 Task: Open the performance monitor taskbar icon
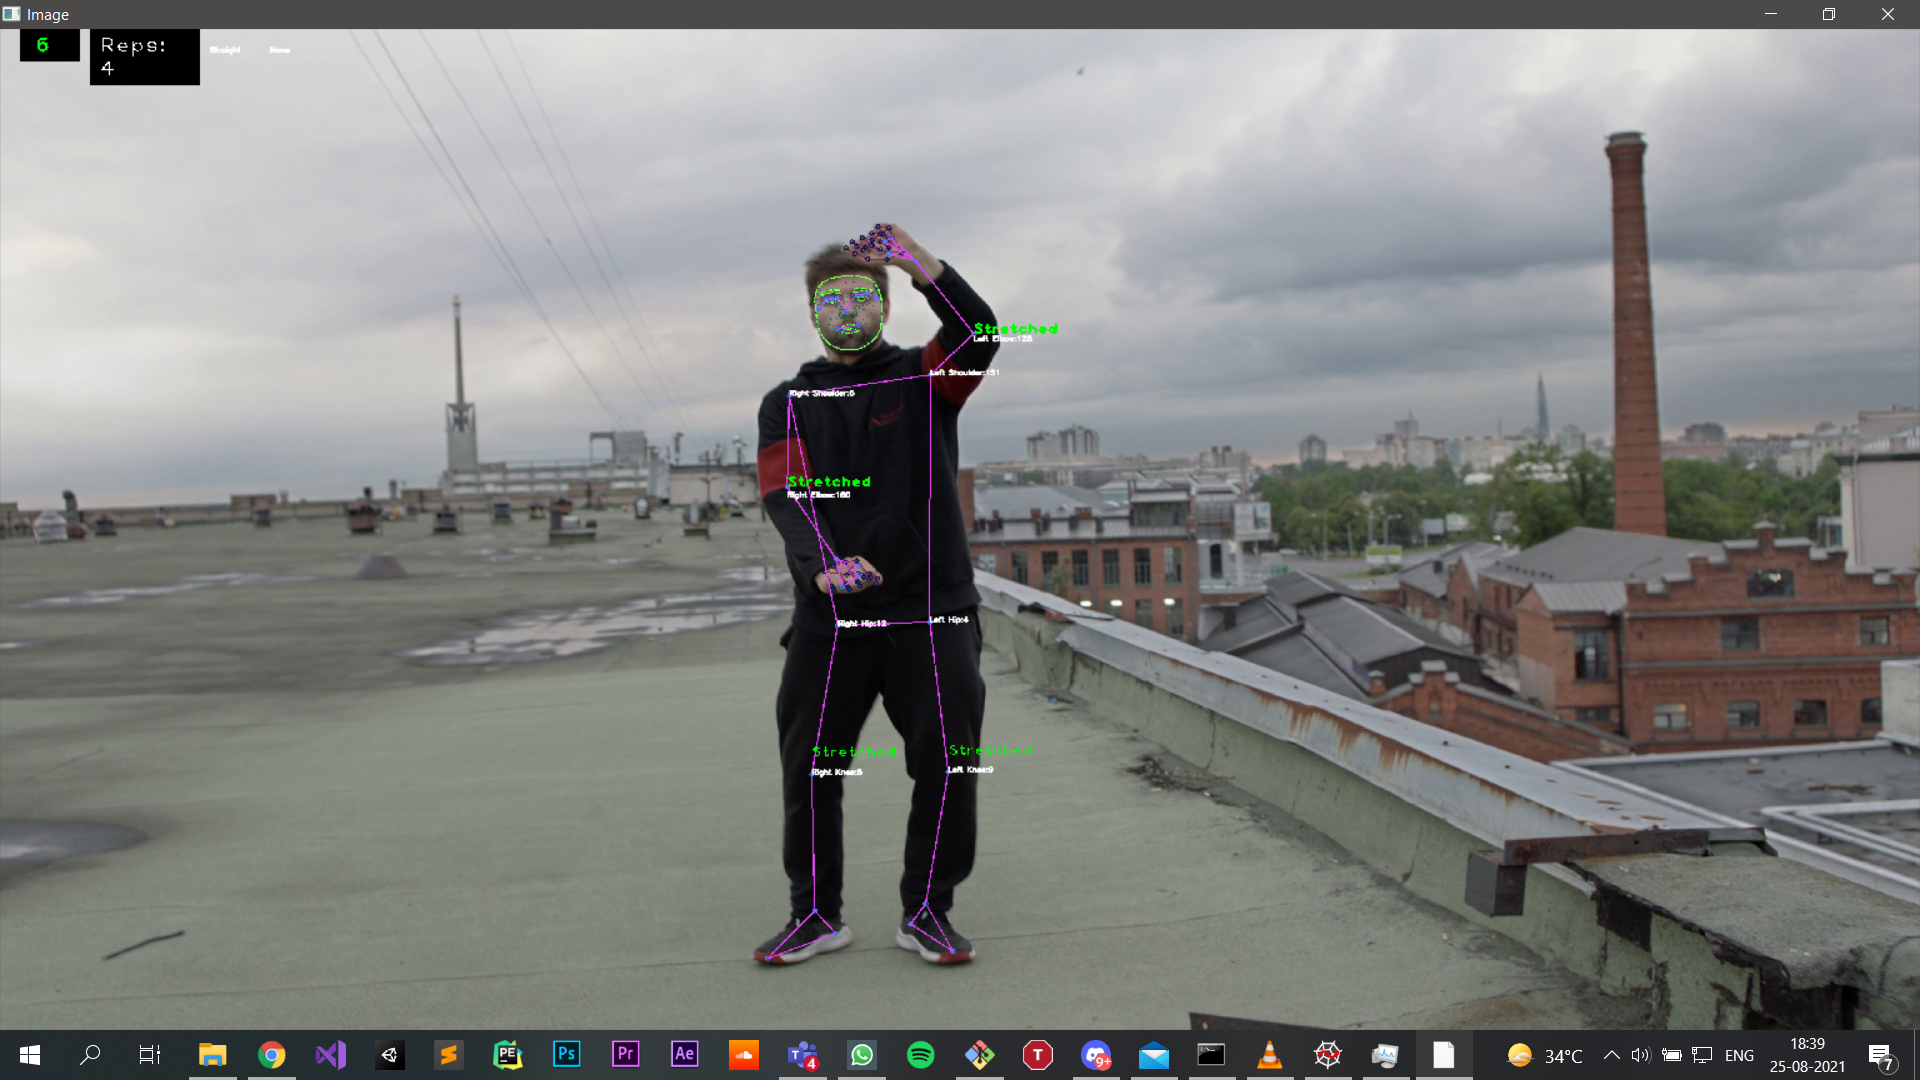pos(1385,1055)
